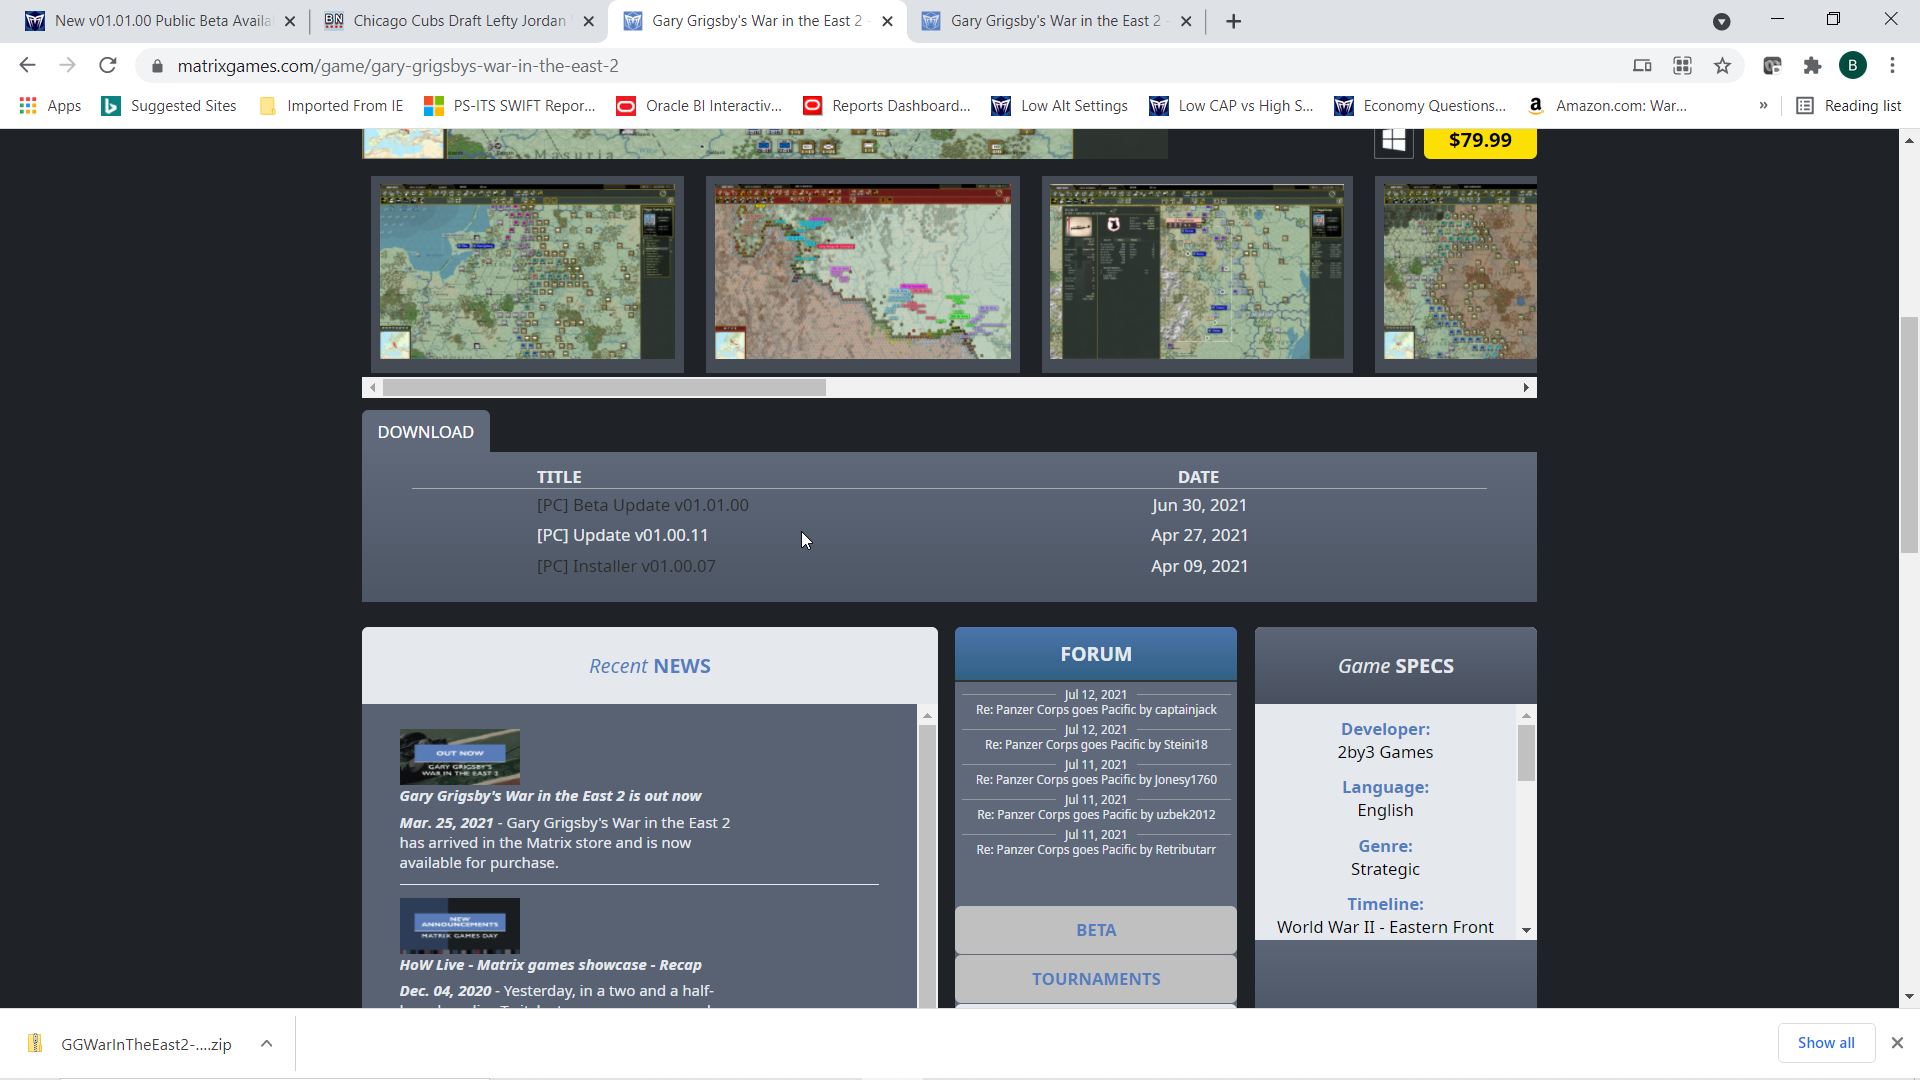Select the DOWNLOAD tab
The height and width of the screenshot is (1080, 1920).
pyautogui.click(x=425, y=432)
